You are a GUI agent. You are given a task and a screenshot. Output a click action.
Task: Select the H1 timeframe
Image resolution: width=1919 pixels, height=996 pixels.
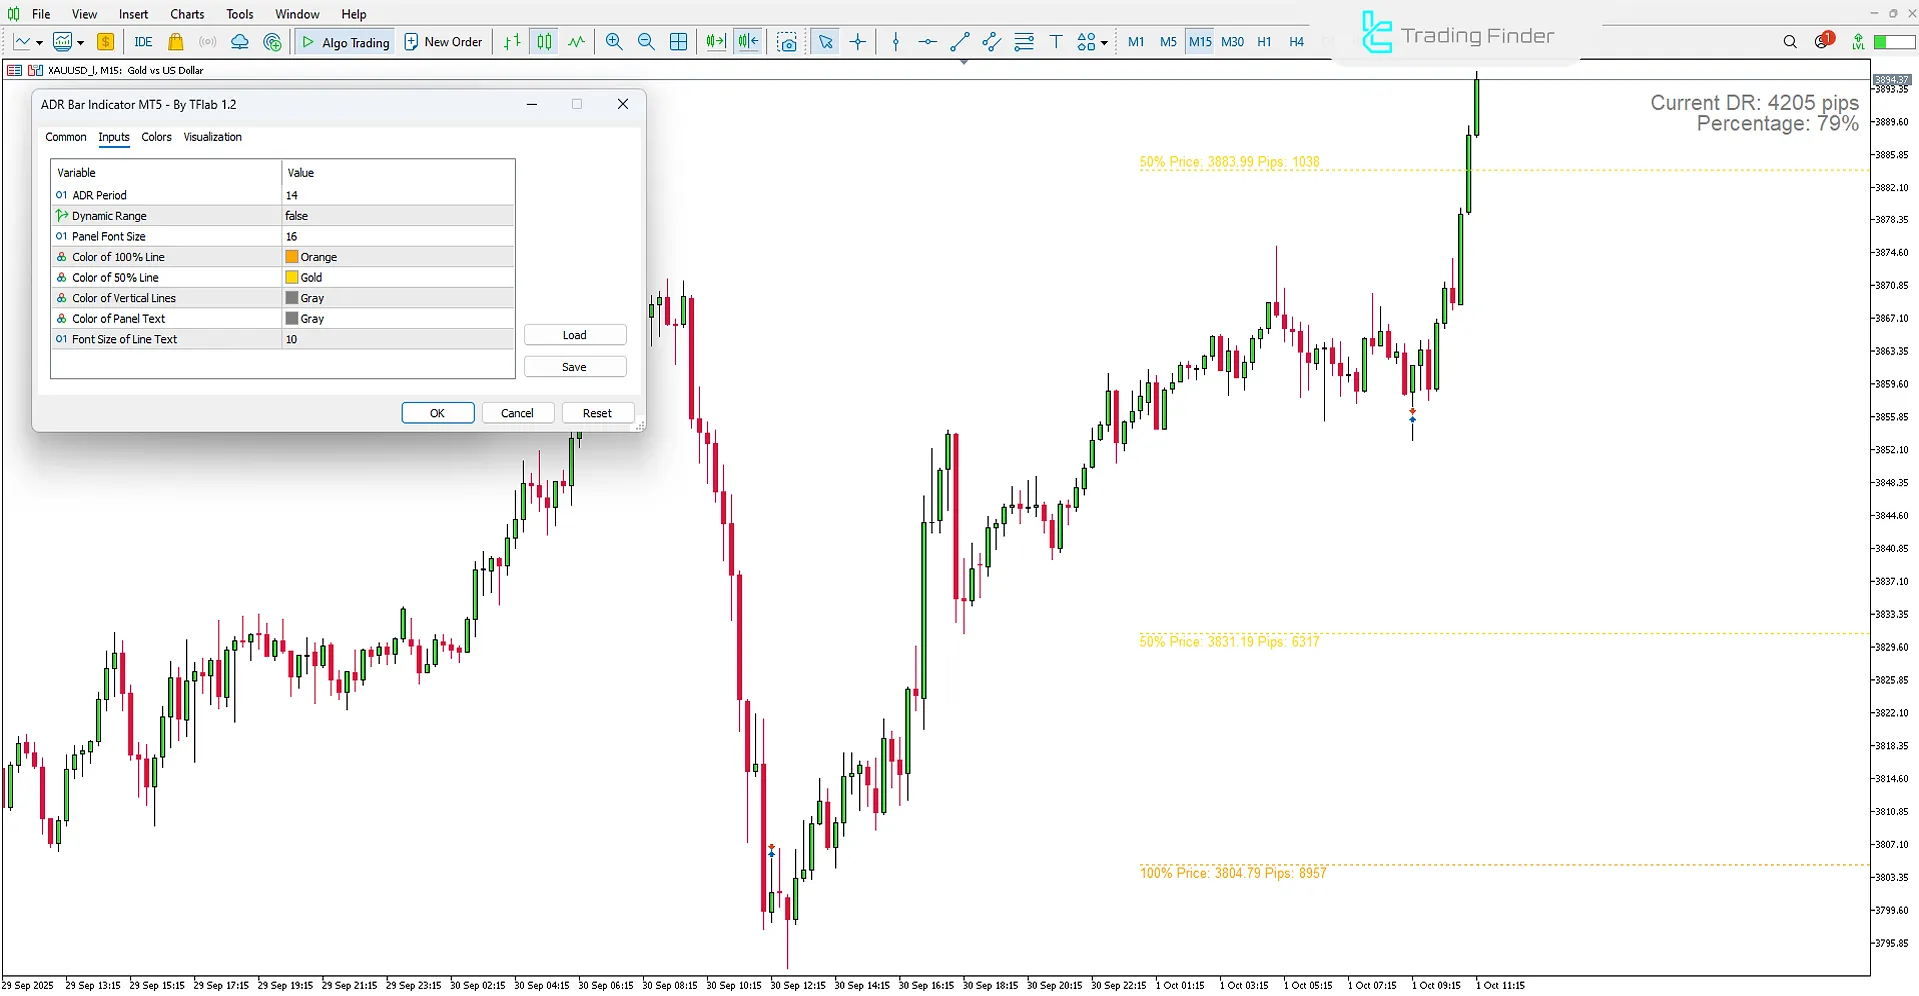point(1264,42)
